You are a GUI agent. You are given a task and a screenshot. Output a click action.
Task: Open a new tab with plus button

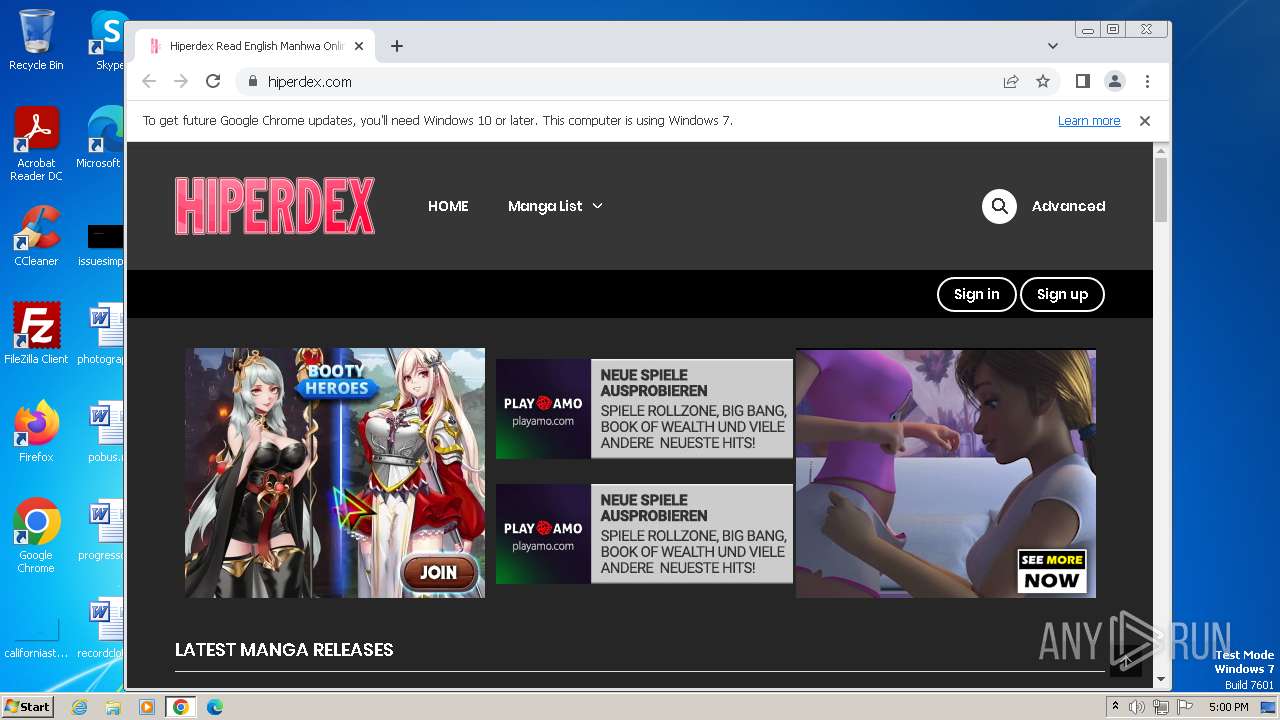click(397, 46)
